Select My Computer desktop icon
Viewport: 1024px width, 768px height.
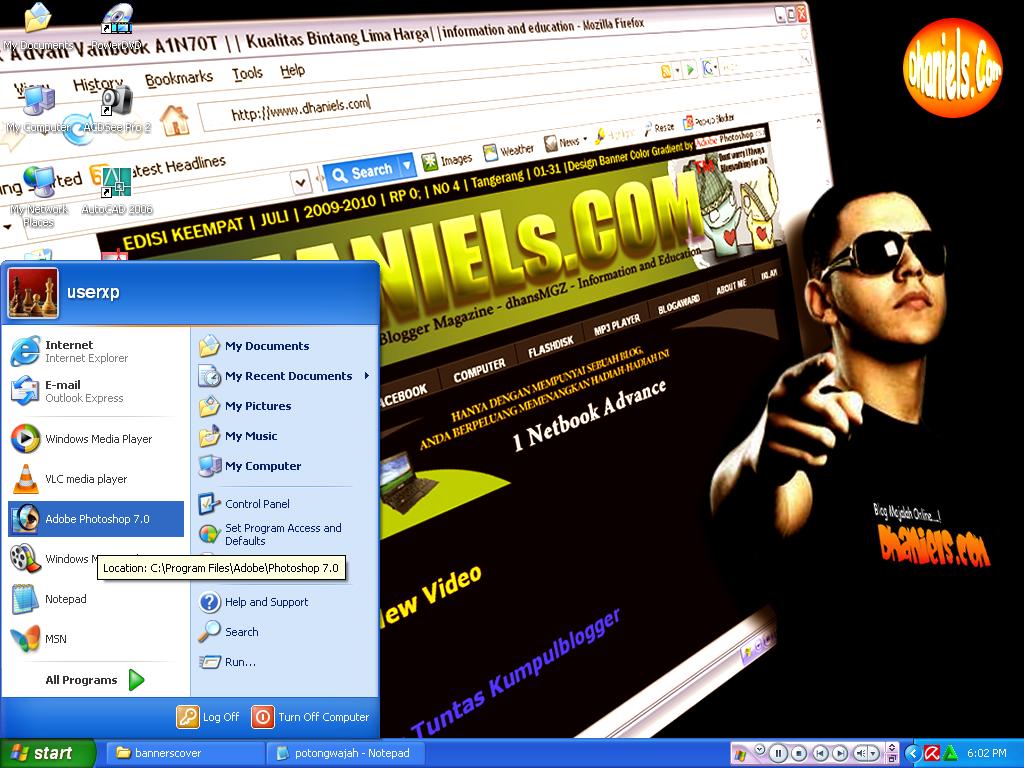tap(38, 110)
